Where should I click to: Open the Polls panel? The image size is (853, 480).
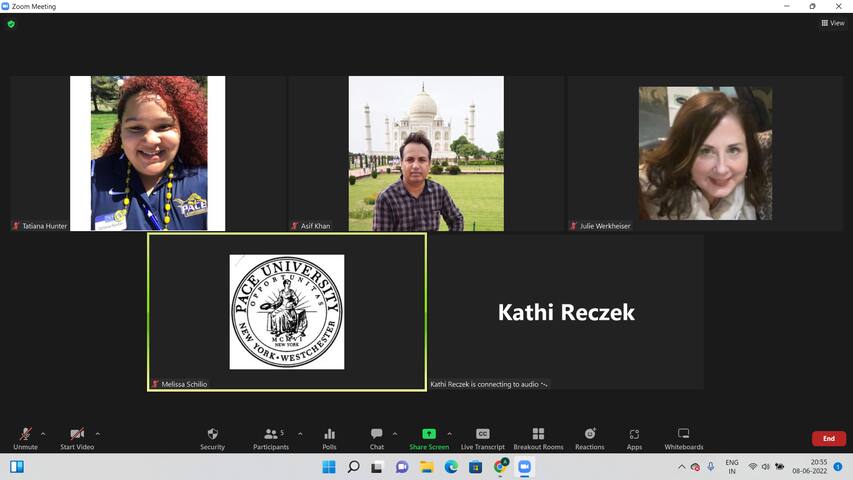[x=329, y=438]
